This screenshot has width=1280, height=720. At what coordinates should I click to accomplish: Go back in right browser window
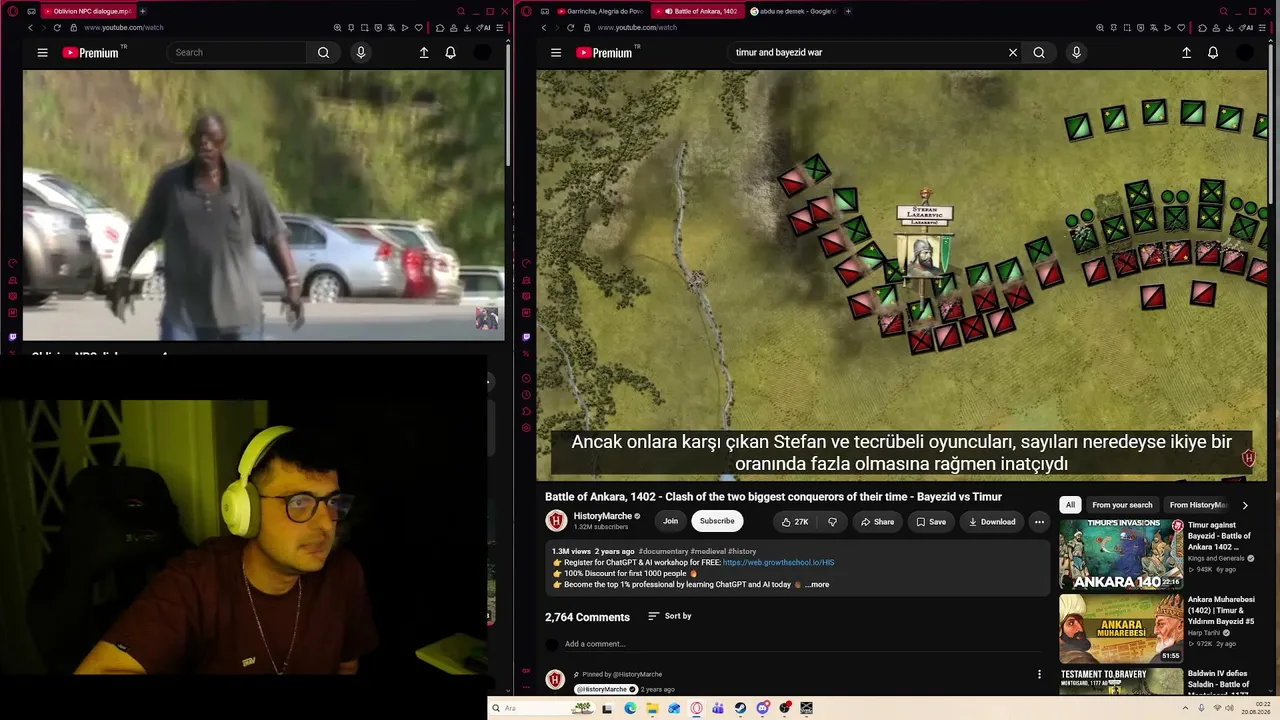(544, 28)
